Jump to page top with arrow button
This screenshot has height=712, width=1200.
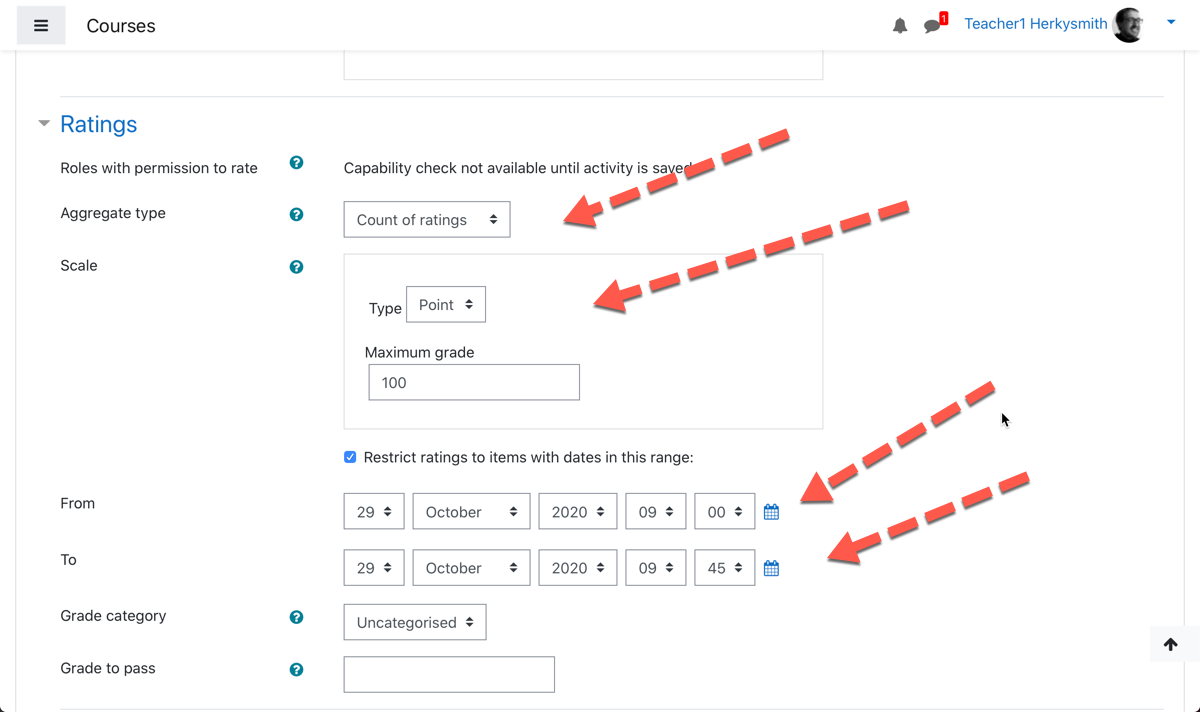coord(1170,645)
